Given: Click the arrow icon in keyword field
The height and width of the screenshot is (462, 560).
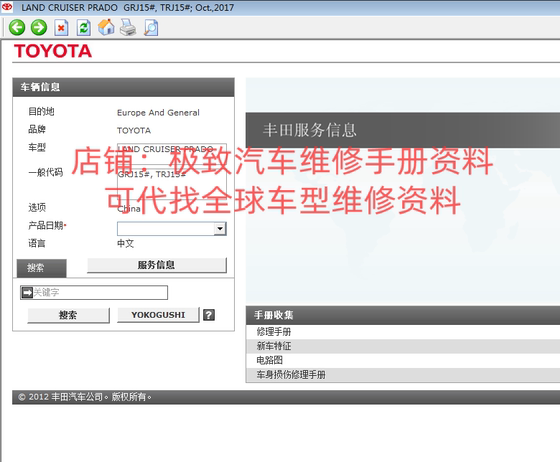Looking at the screenshot, I should (27, 292).
